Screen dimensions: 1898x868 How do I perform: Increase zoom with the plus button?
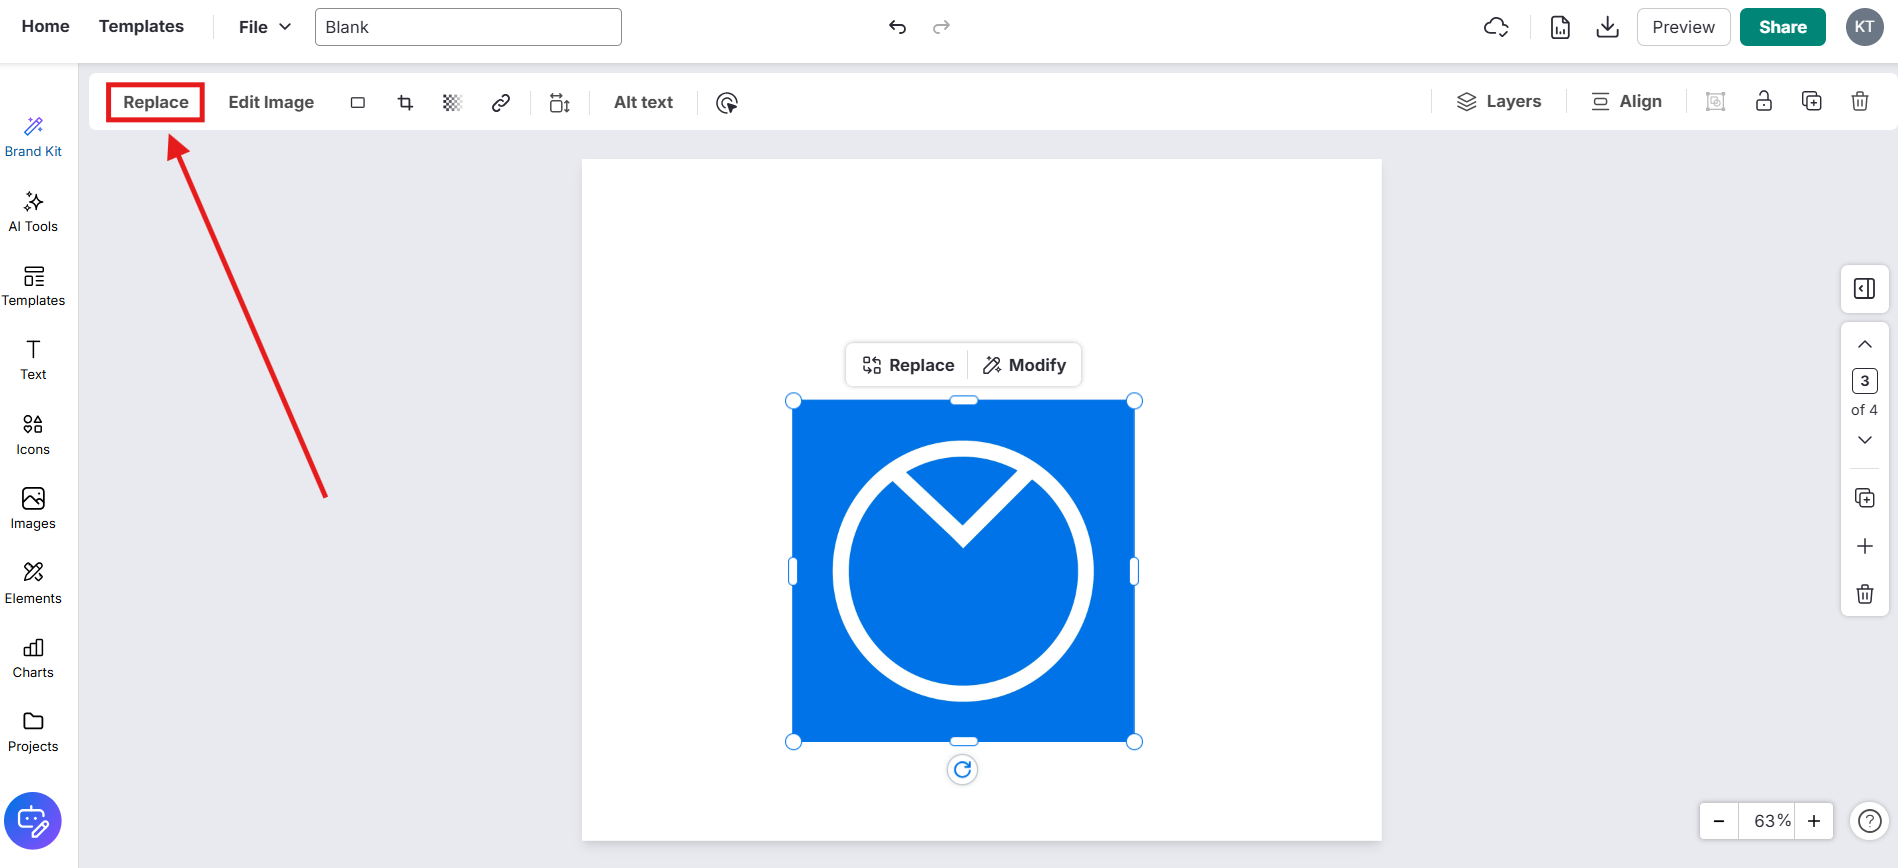[x=1813, y=821]
